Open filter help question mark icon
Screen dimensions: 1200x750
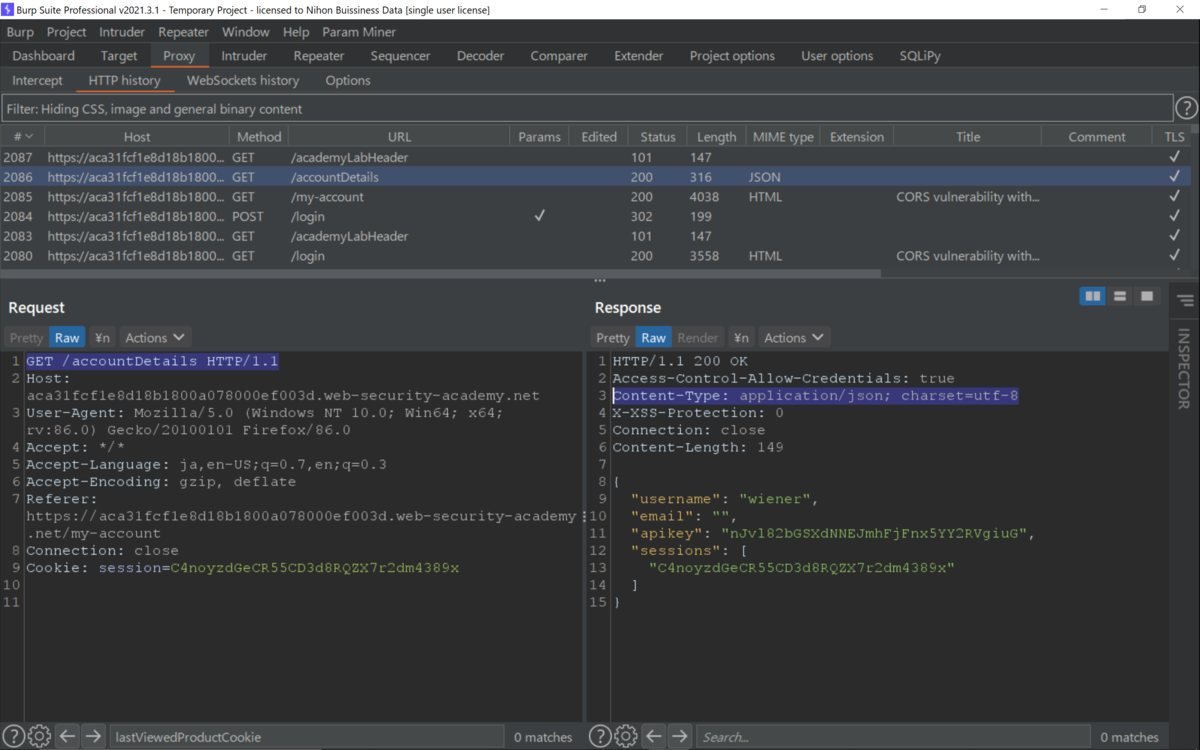click(1186, 108)
